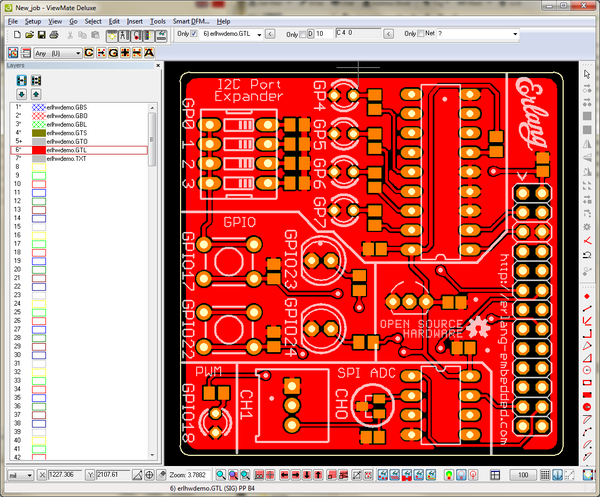Click the red color swatch of erlhwdemo.GTL

pos(39,150)
